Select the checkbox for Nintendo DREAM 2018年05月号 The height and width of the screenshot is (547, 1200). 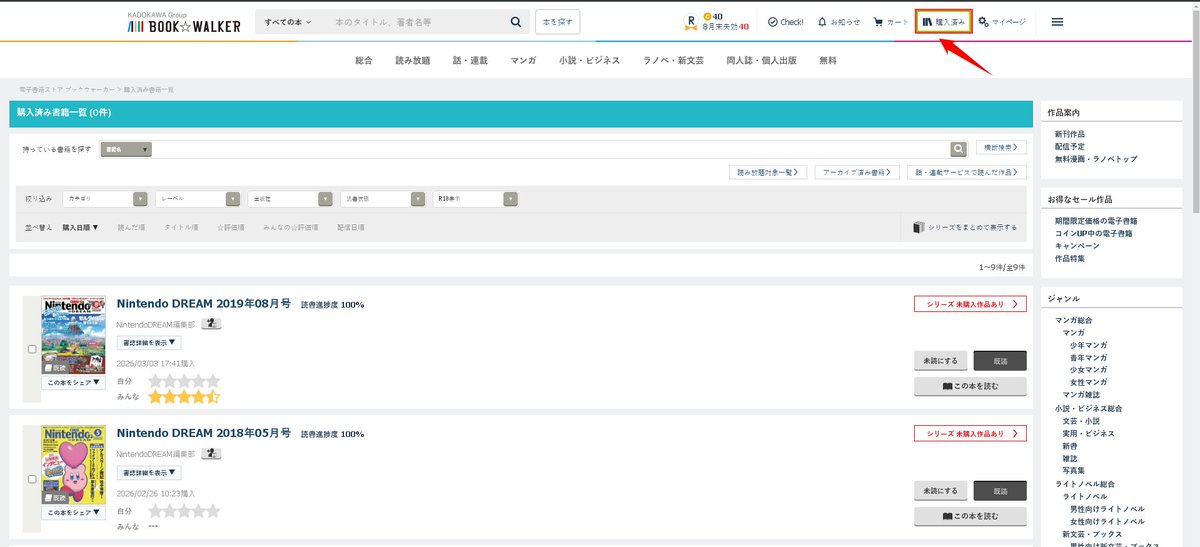tap(32, 479)
